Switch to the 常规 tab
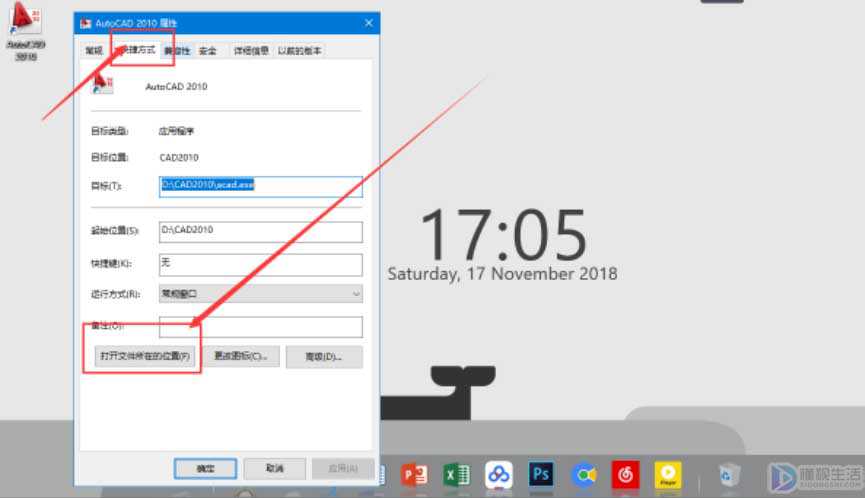865x498 pixels. pos(94,51)
